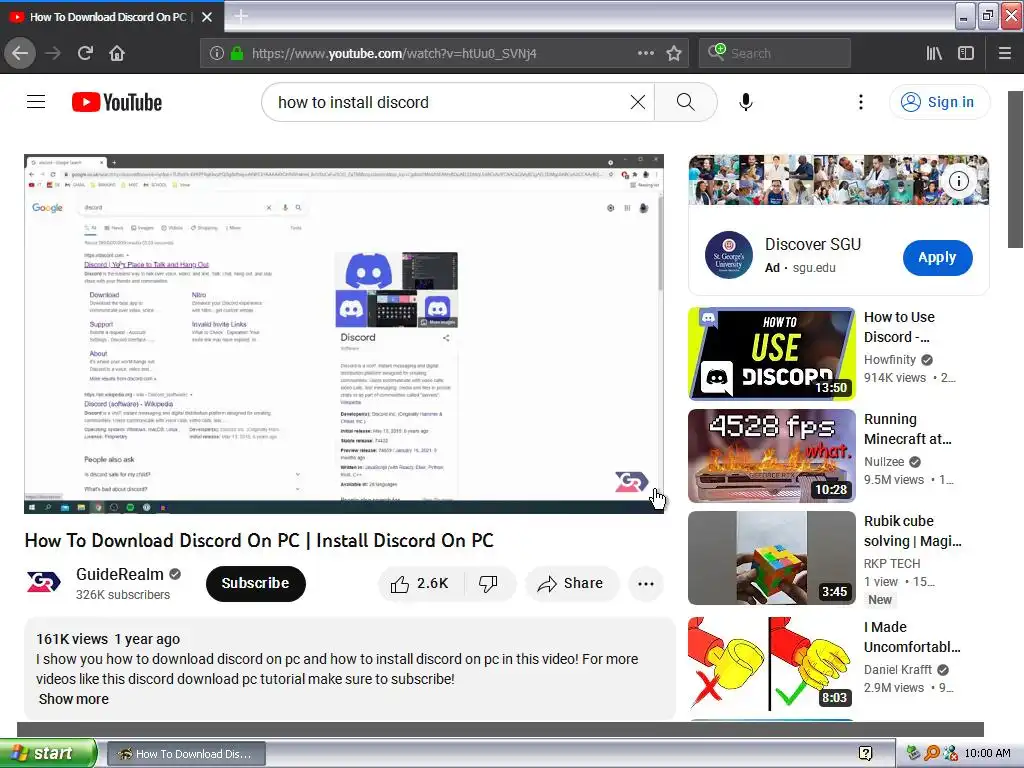Go to YouTube home via logo
The height and width of the screenshot is (768, 1024).
click(117, 103)
